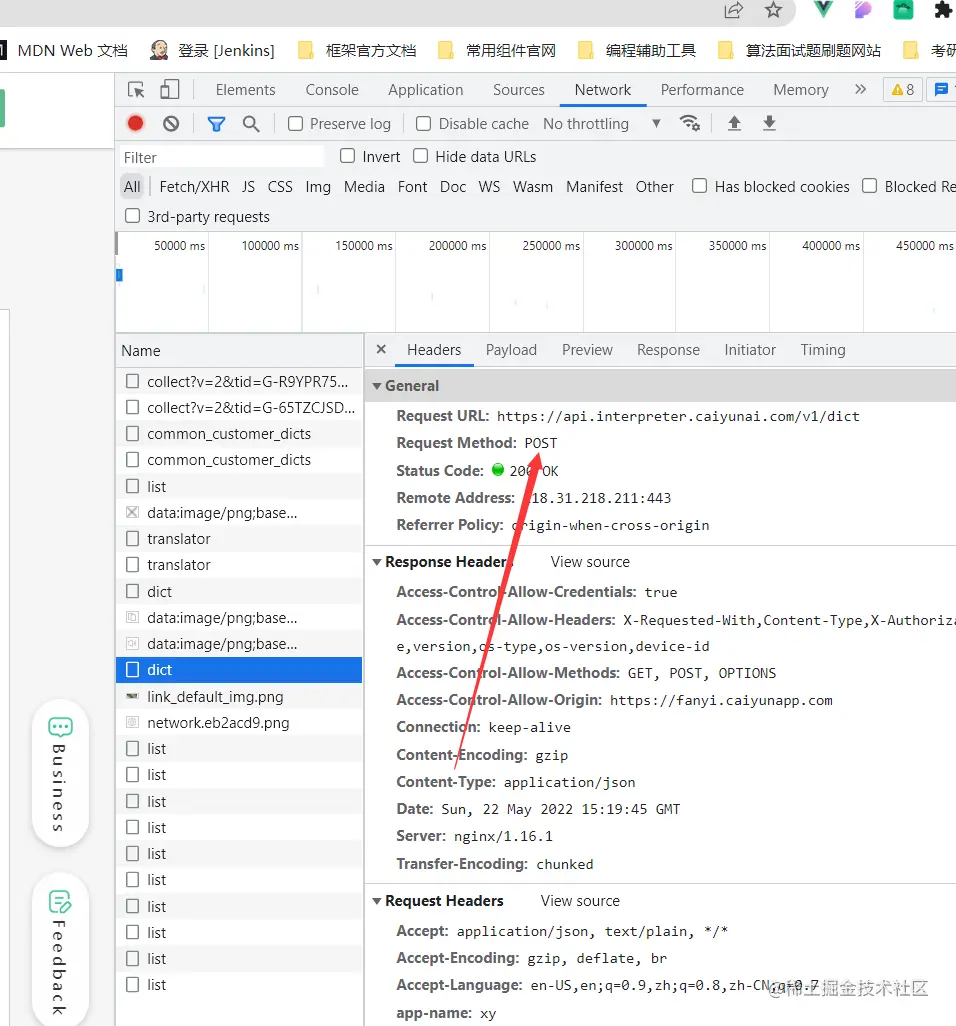Enable the 3rd-party requests checkbox

point(132,216)
